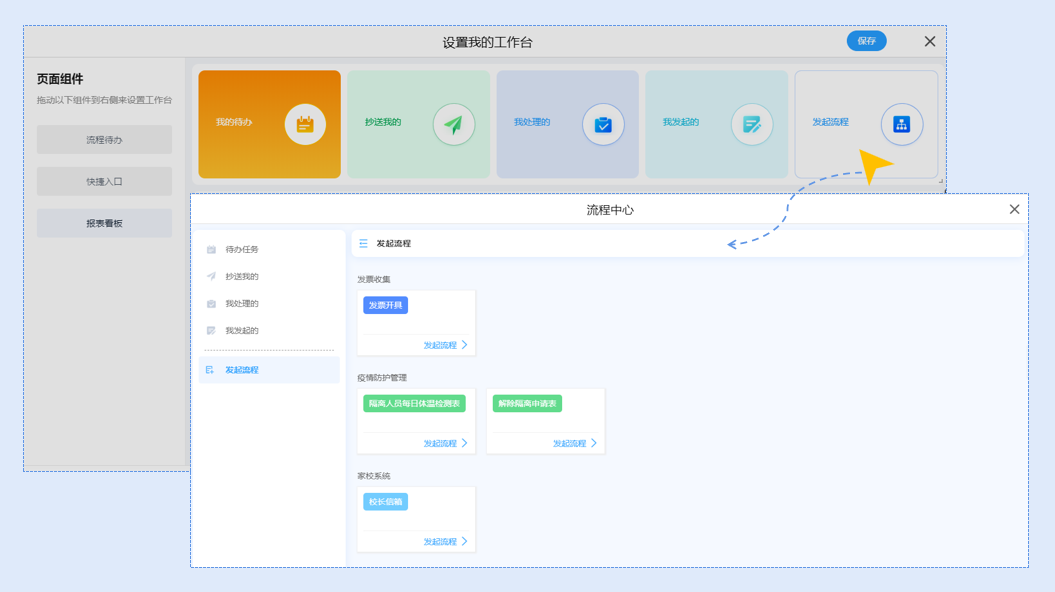Choose the 流程待办 component button

pos(104,140)
